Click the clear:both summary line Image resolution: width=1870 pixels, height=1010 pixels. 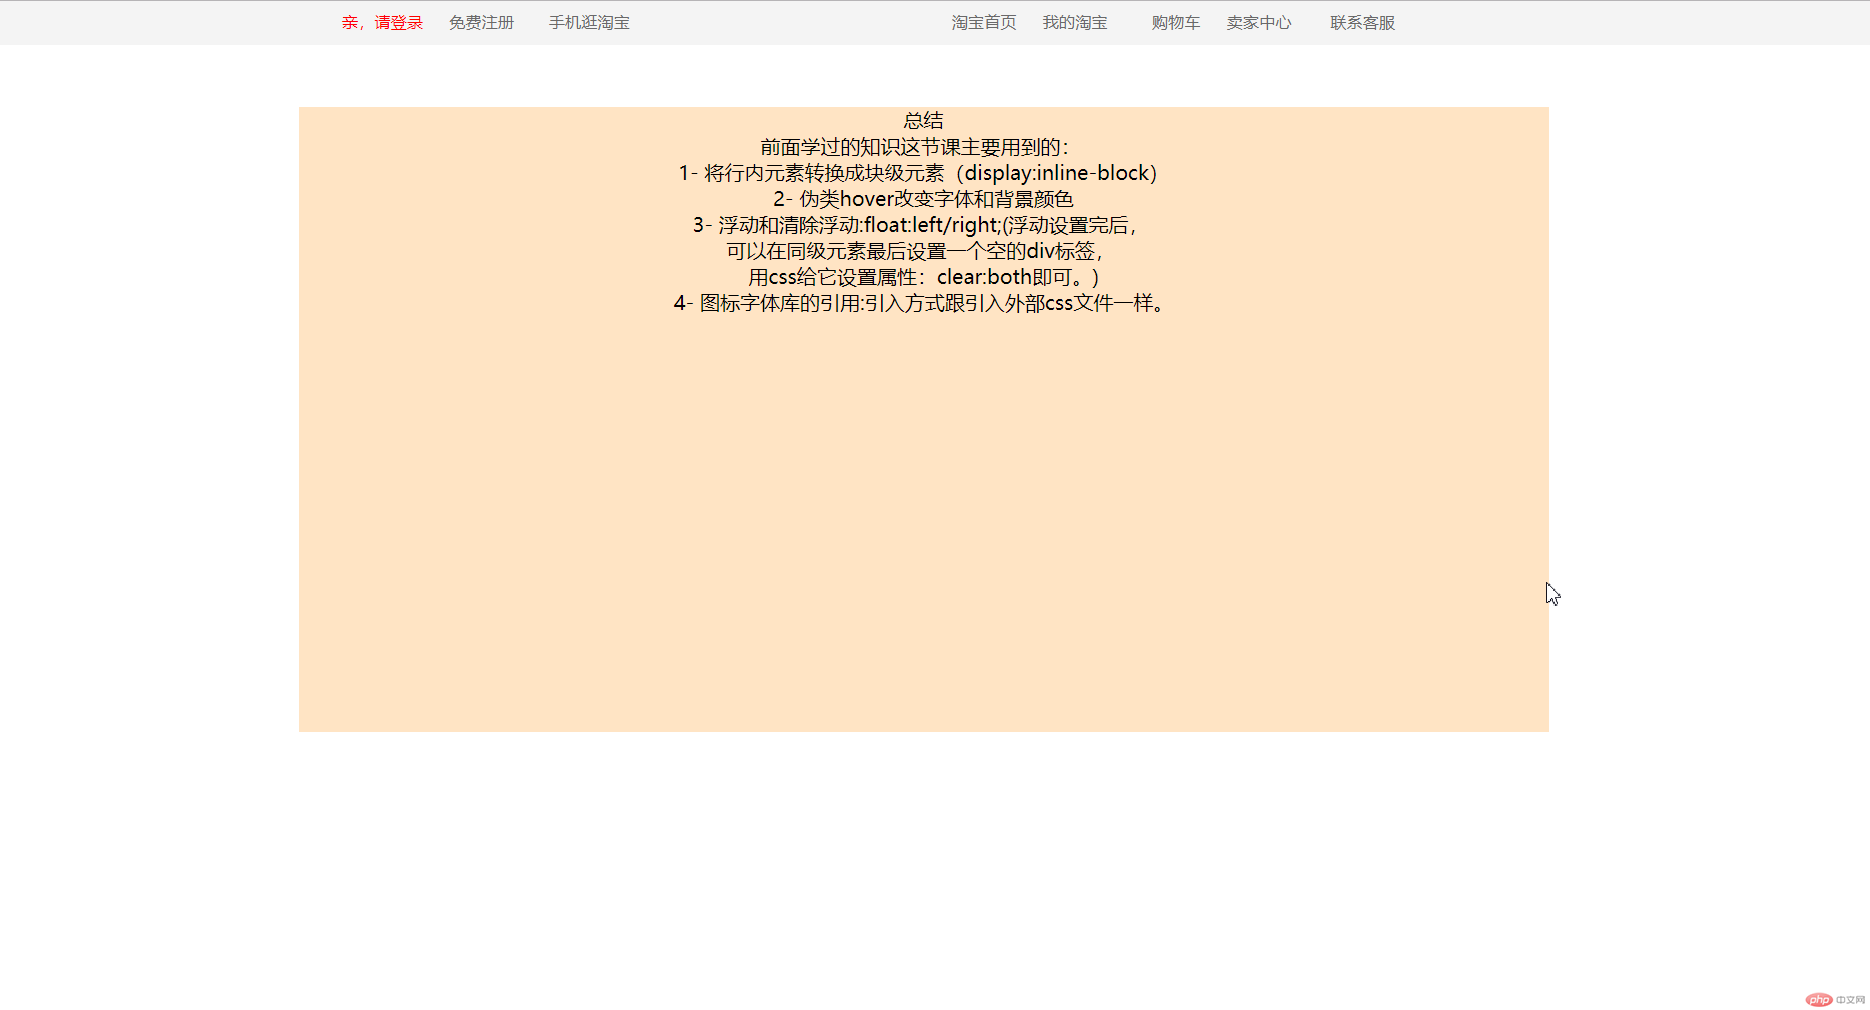(x=924, y=277)
